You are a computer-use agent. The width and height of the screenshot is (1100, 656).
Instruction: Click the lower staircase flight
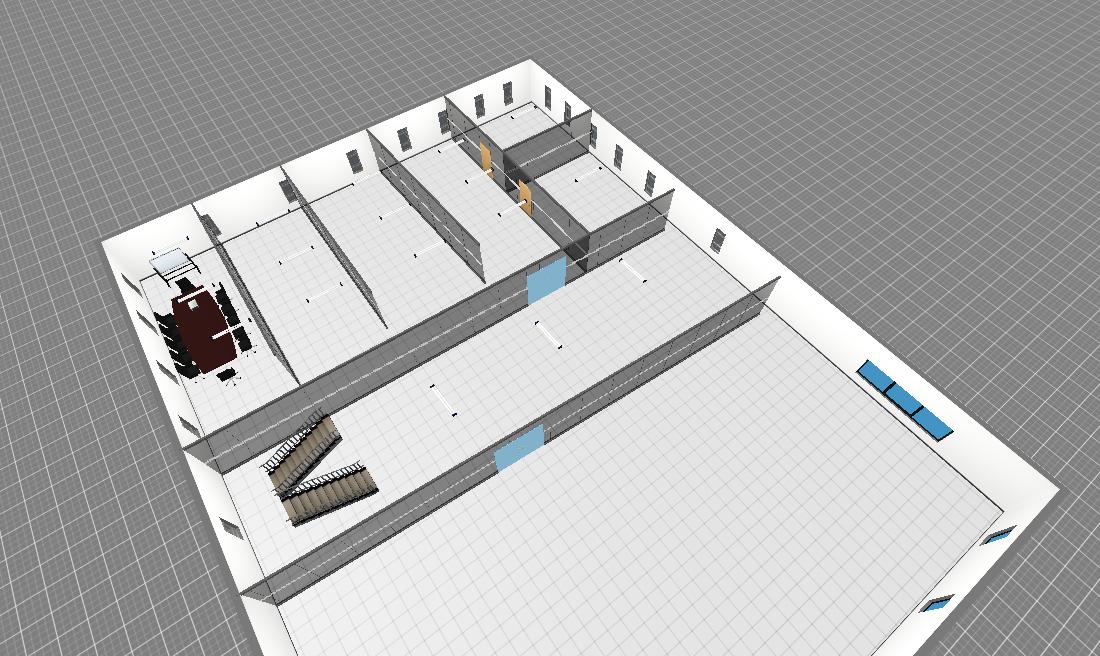(330, 491)
